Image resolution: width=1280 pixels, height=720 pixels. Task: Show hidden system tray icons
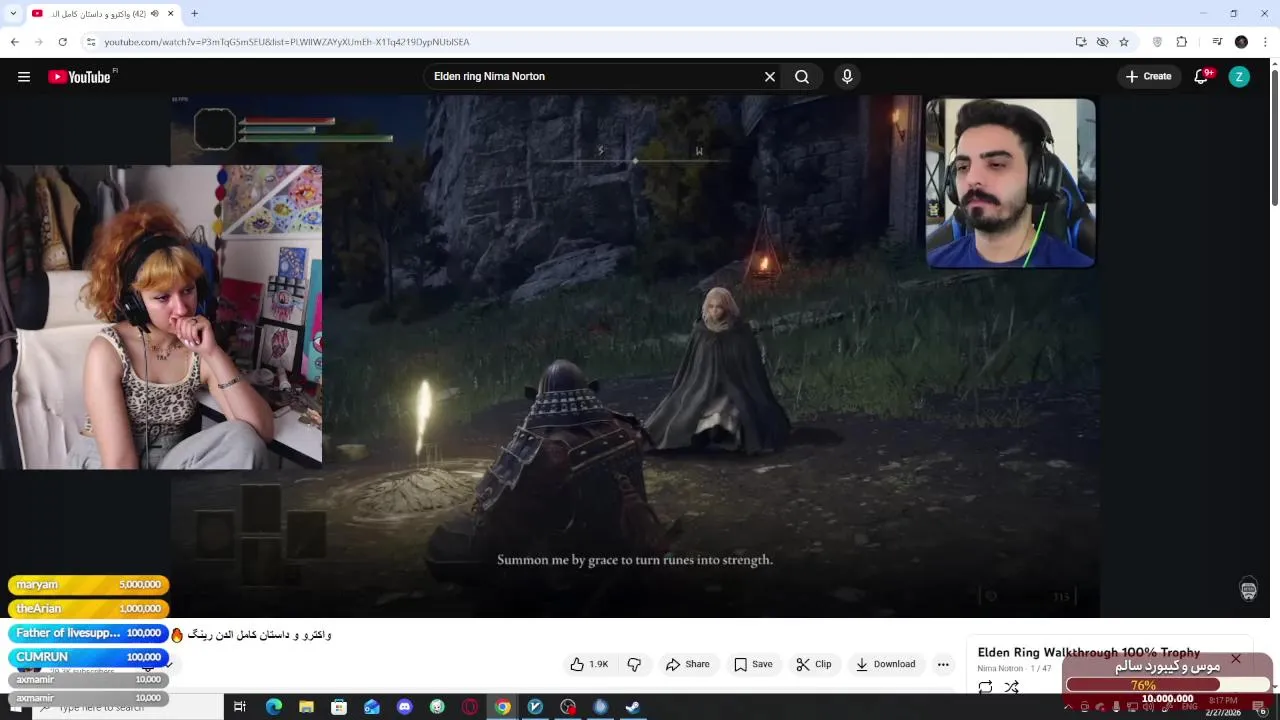point(1068,708)
